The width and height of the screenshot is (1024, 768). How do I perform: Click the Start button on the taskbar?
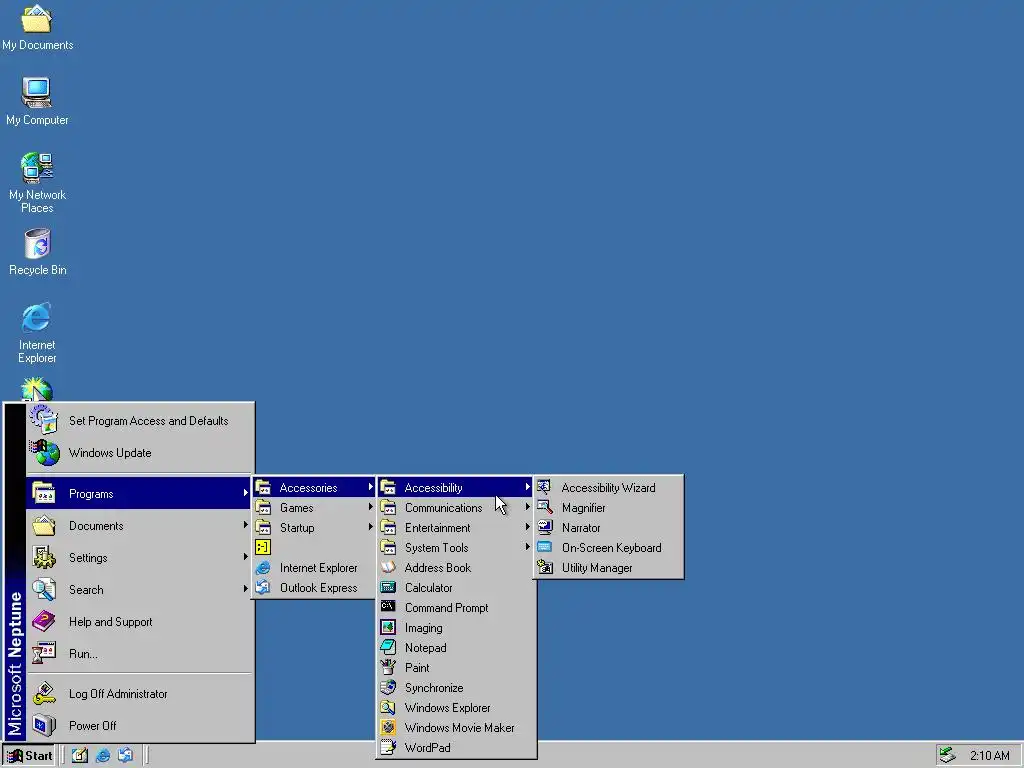pyautogui.click(x=29, y=756)
